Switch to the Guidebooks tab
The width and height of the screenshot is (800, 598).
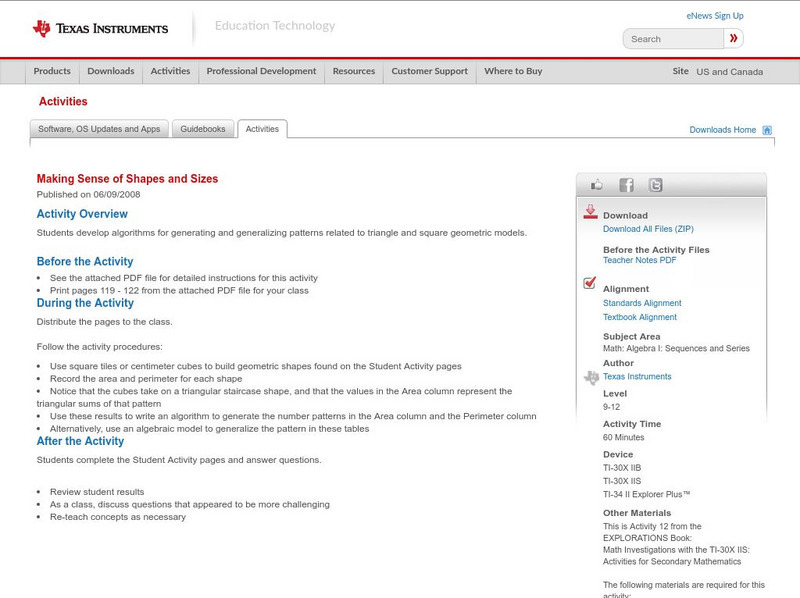(203, 129)
